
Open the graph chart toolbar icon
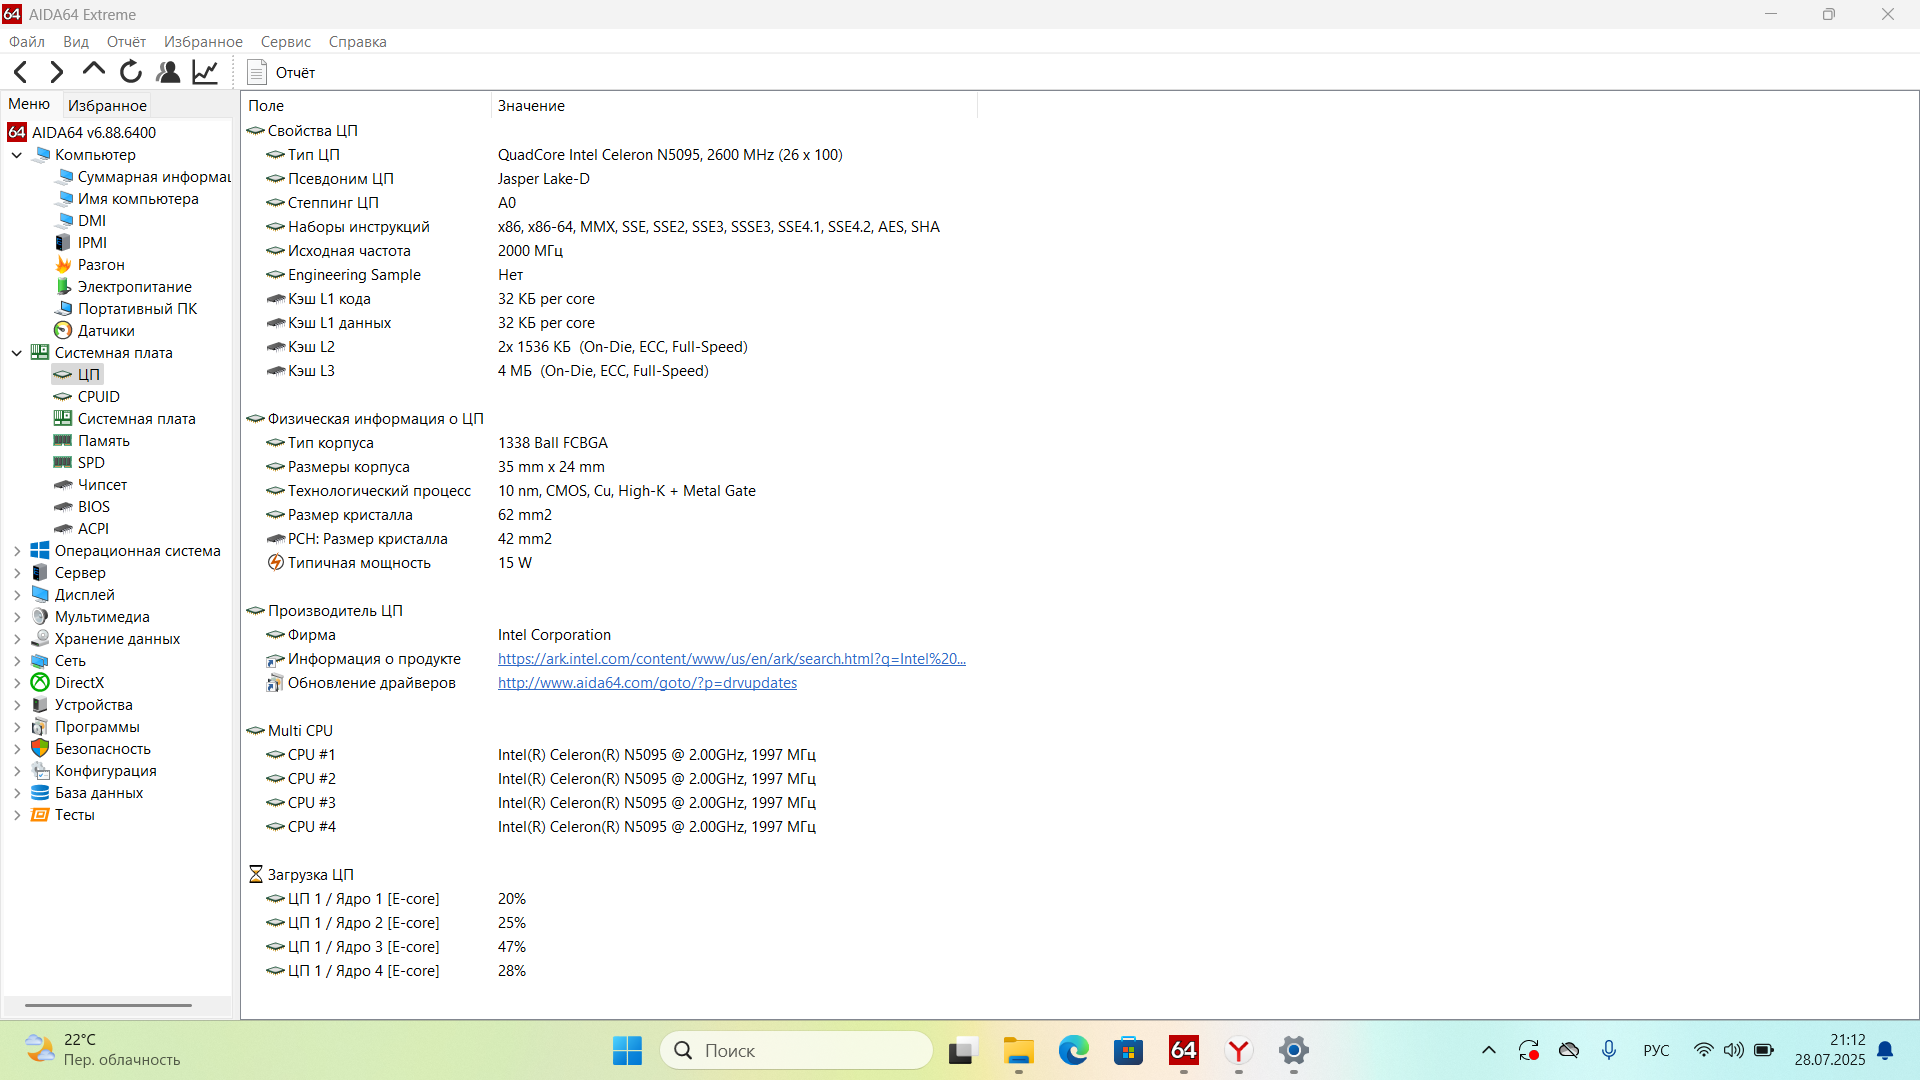coord(205,72)
